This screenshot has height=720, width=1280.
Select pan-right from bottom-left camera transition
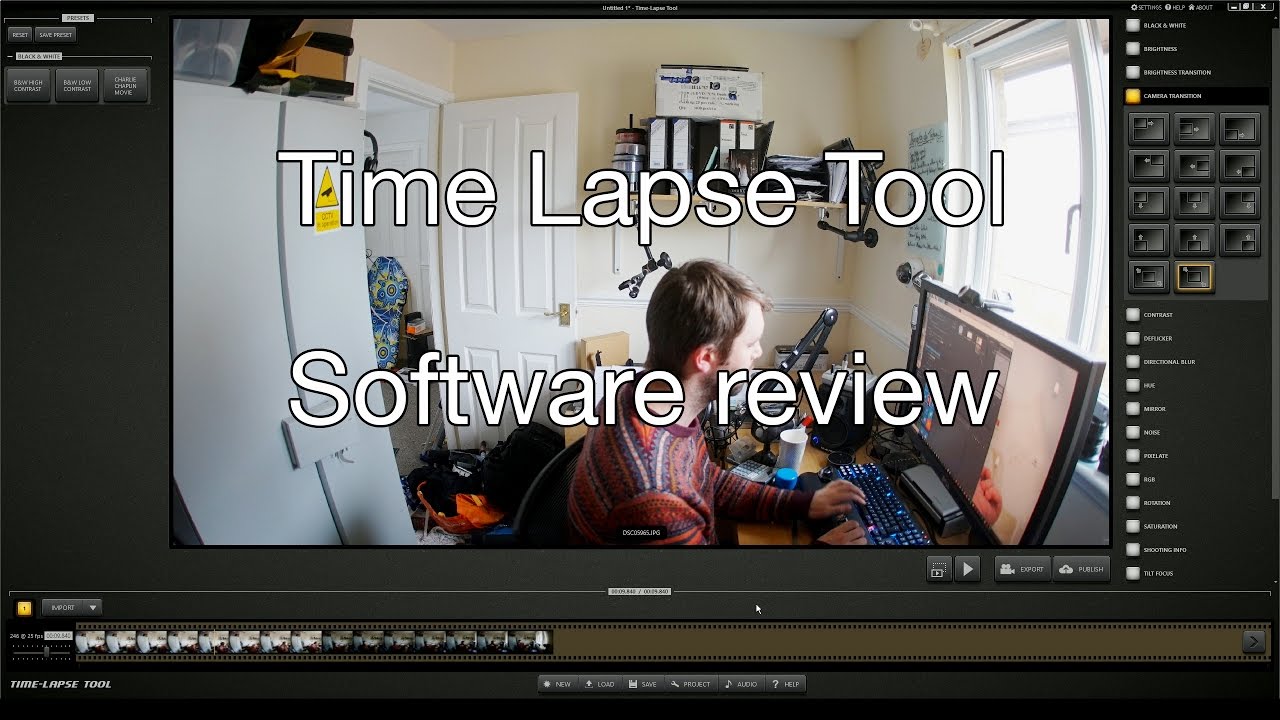coord(1240,129)
